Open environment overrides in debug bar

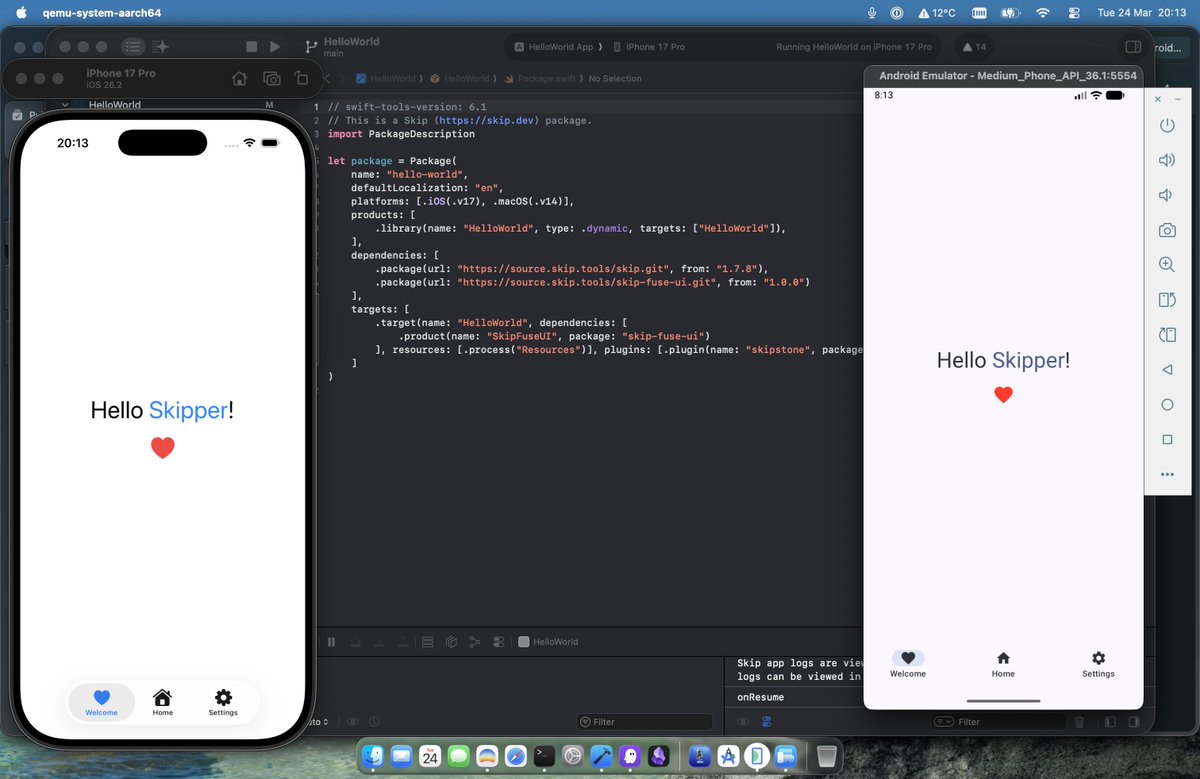coord(497,642)
